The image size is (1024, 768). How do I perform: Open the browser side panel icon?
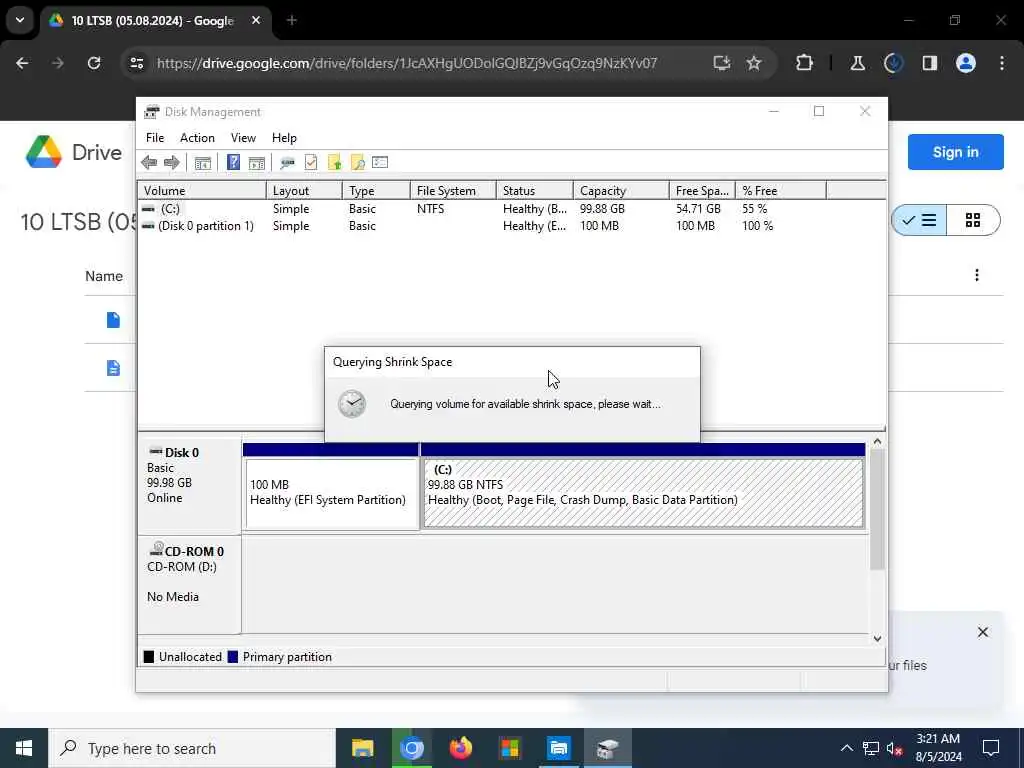[x=930, y=63]
